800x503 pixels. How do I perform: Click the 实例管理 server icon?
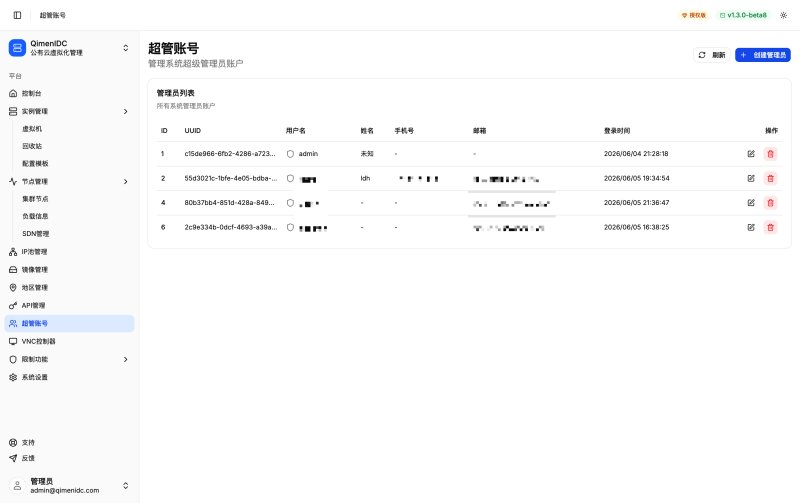point(13,111)
